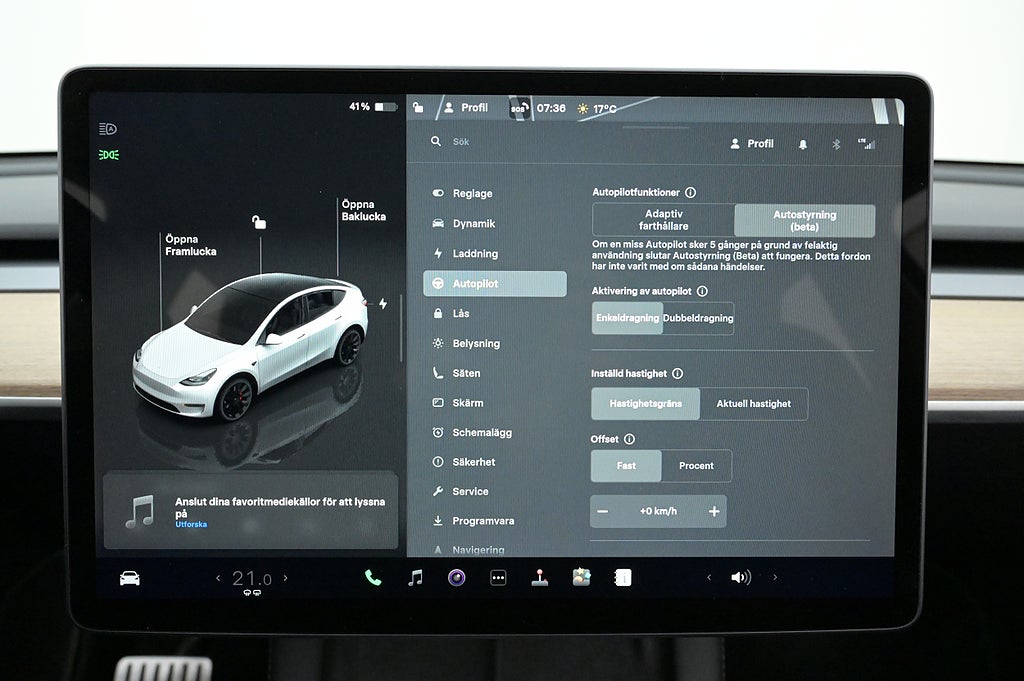Click the Sök search field
The height and width of the screenshot is (681, 1024).
[x=520, y=142]
